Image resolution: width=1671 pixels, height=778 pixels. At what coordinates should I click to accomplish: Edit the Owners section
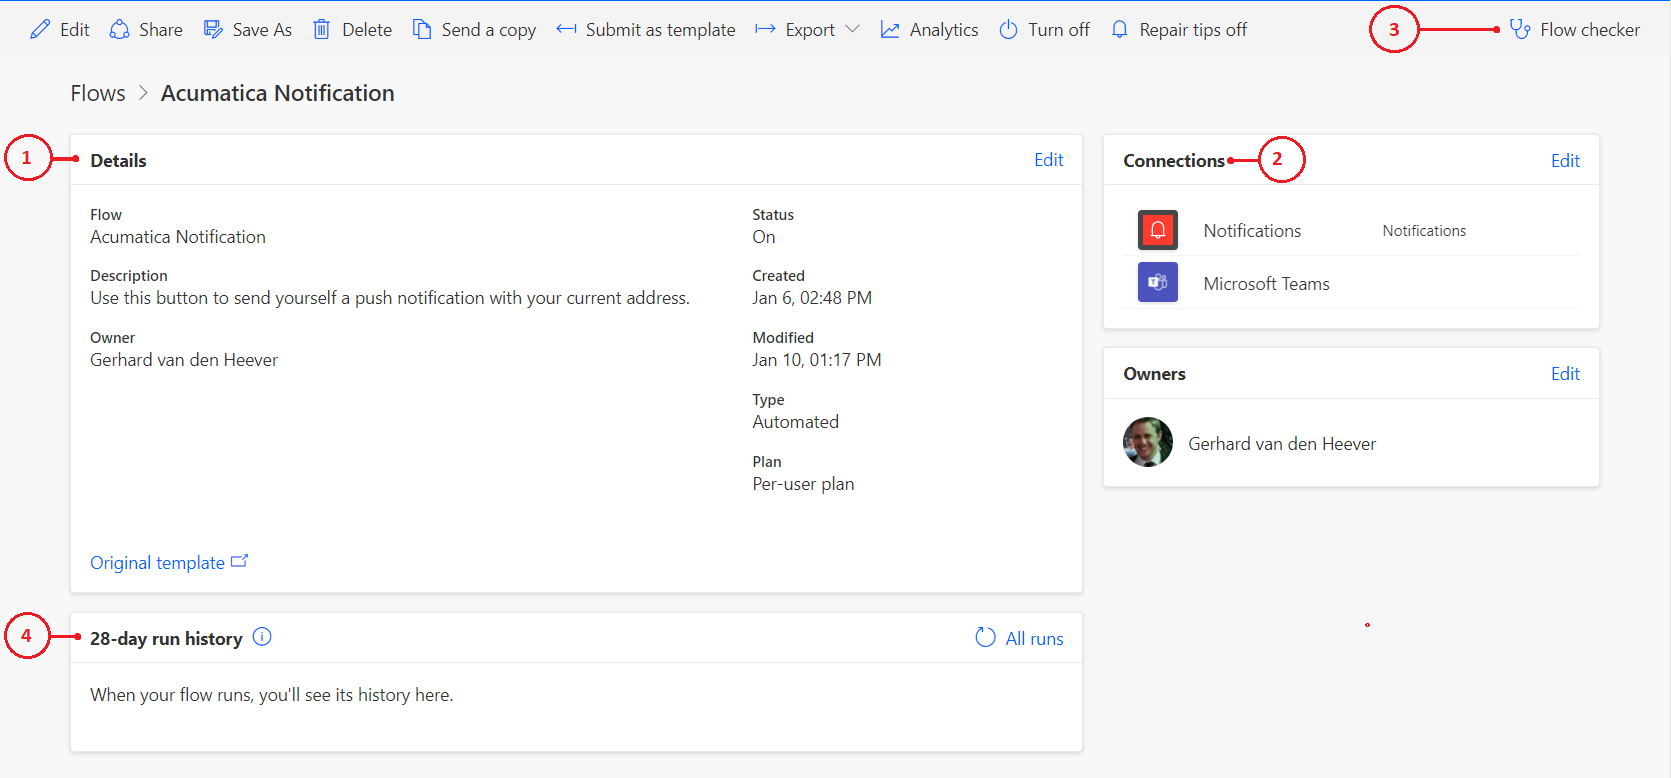pos(1565,374)
